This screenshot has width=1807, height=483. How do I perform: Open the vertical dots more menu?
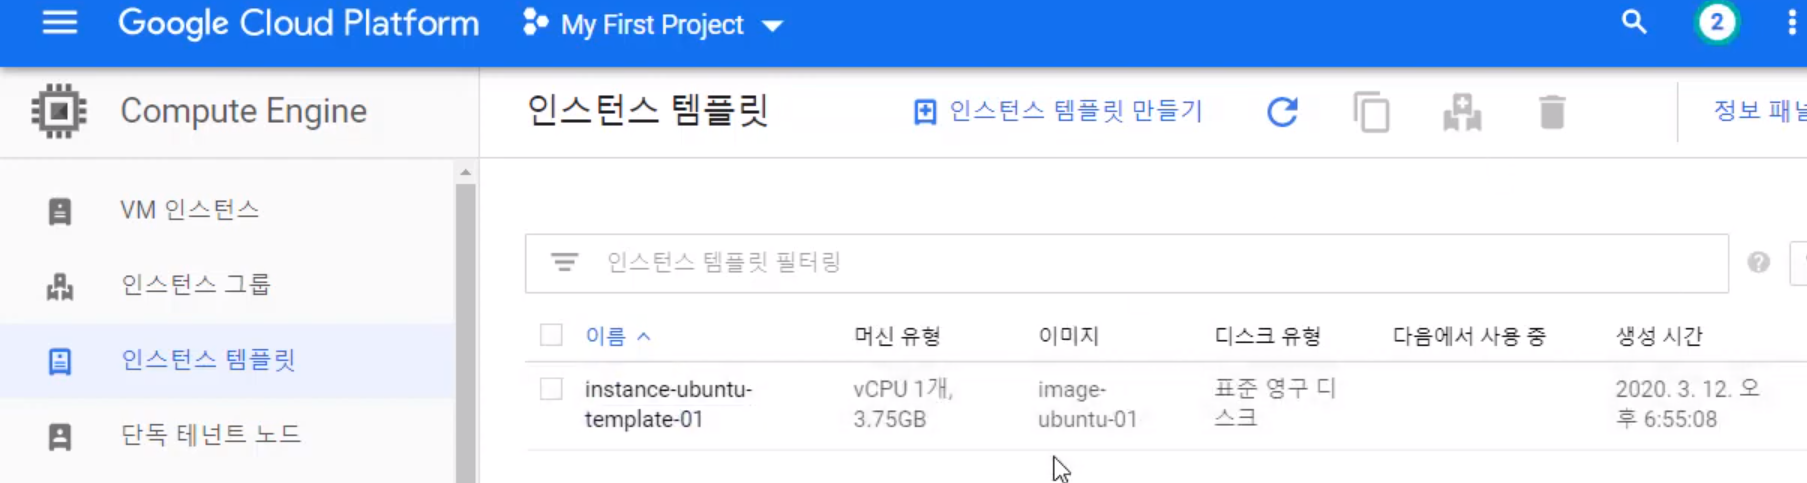coord(1791,23)
